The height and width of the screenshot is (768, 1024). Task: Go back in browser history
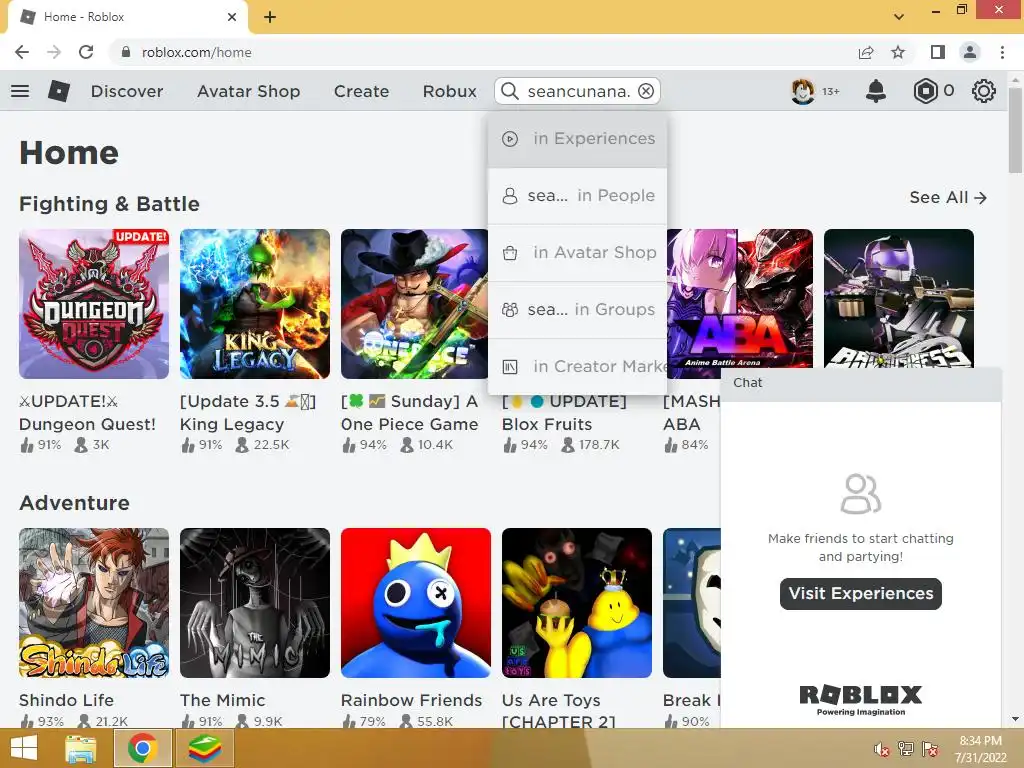[22, 52]
